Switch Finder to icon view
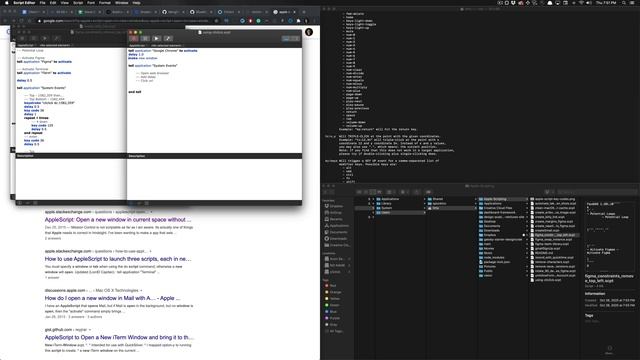This screenshot has height=360, width=640. point(359,192)
